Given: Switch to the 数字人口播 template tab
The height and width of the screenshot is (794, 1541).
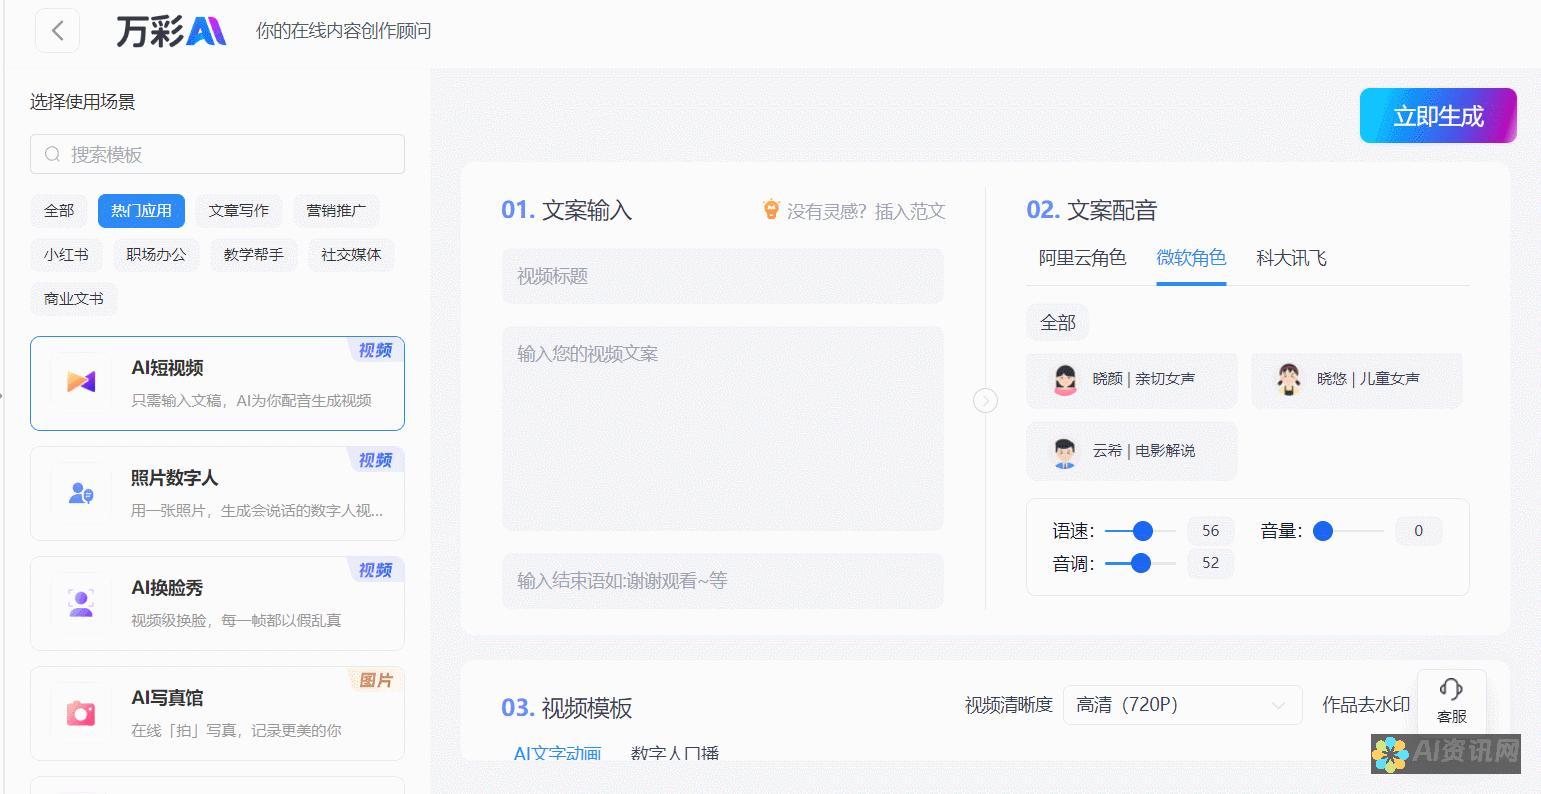Looking at the screenshot, I should click(675, 753).
